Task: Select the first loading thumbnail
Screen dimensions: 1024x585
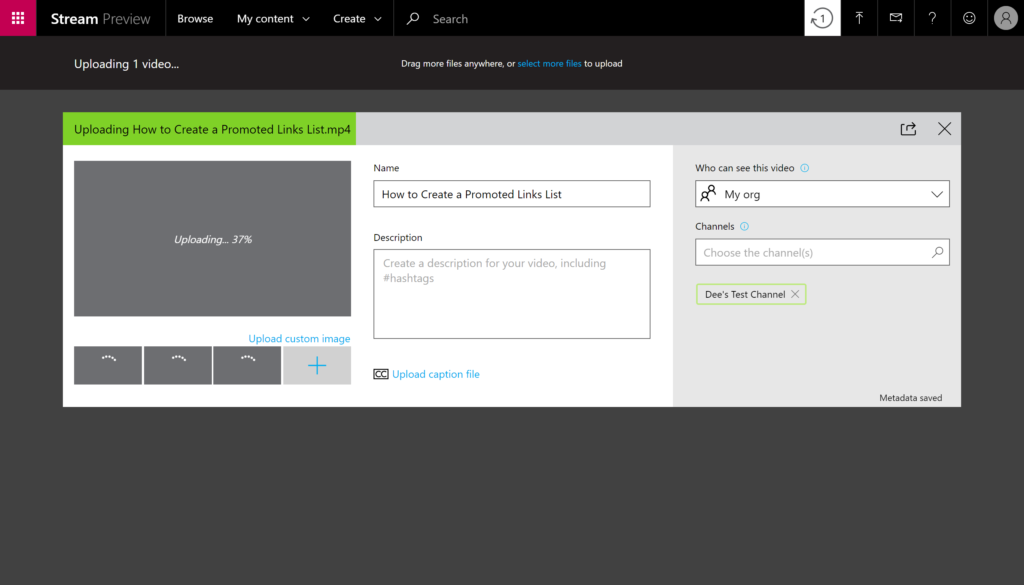Action: [x=108, y=365]
